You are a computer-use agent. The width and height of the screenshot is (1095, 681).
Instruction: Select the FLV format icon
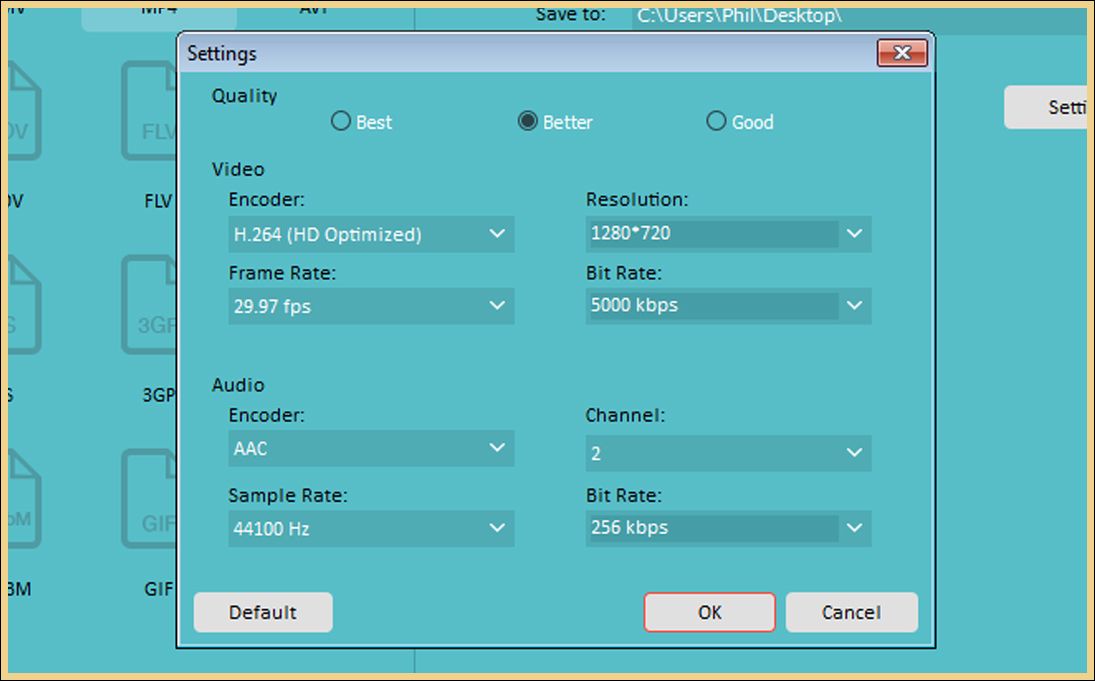tap(149, 112)
